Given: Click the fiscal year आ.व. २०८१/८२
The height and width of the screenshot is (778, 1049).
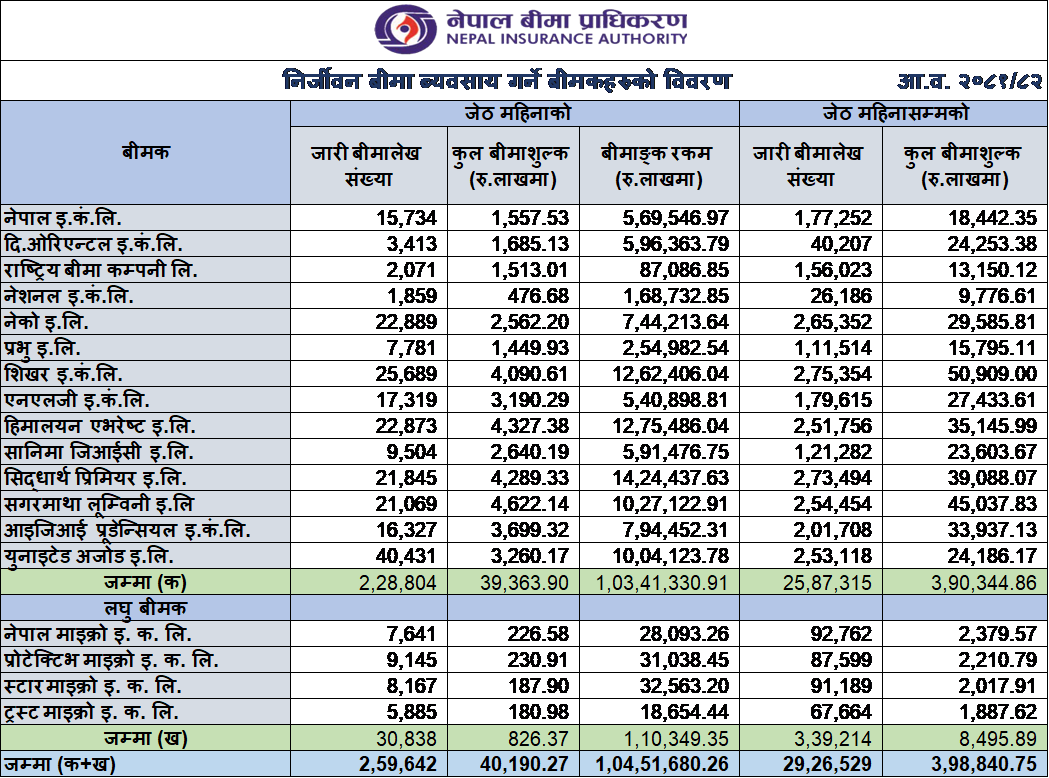Looking at the screenshot, I should (970, 82).
